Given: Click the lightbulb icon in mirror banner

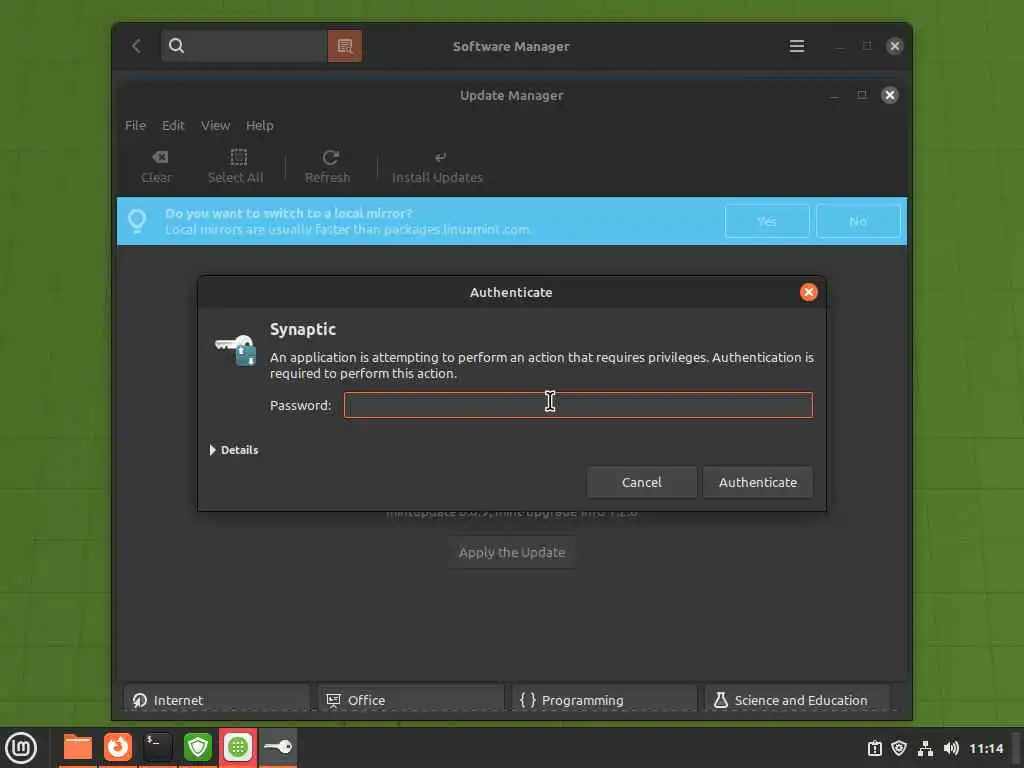Looking at the screenshot, I should [137, 221].
